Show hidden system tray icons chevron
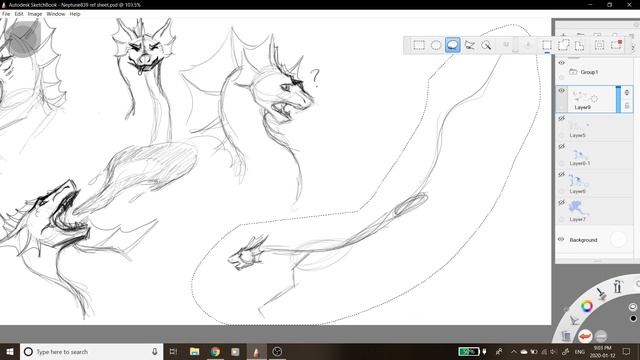Viewport: 640px width, 360px height. [513, 351]
